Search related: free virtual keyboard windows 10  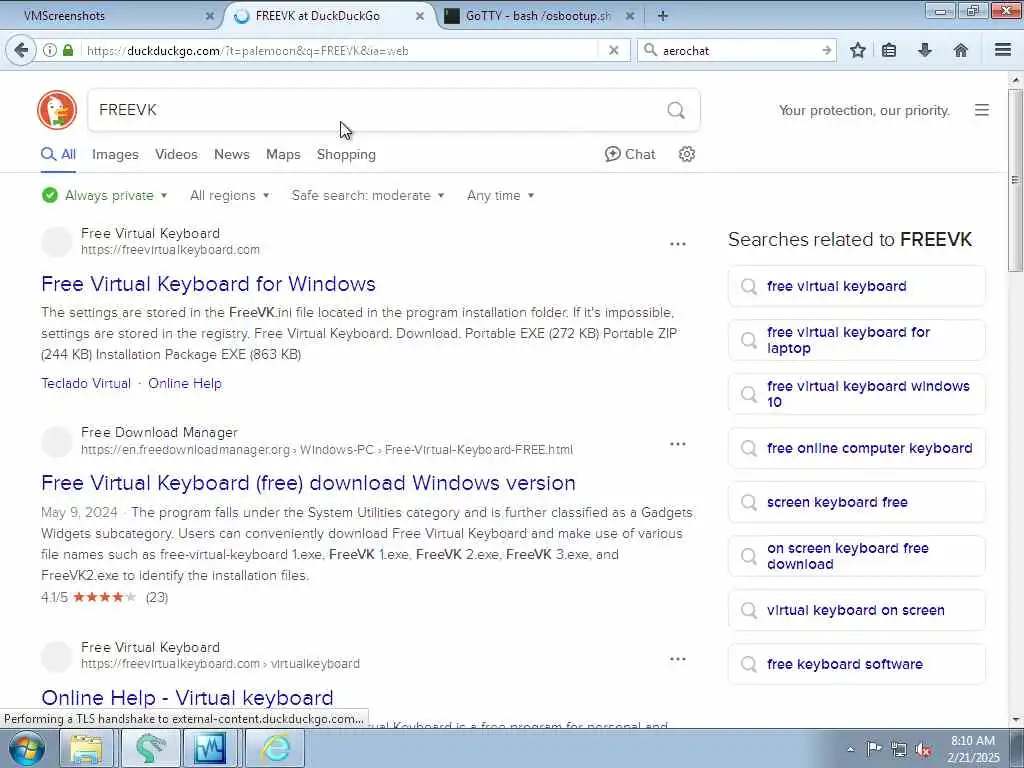pos(856,394)
